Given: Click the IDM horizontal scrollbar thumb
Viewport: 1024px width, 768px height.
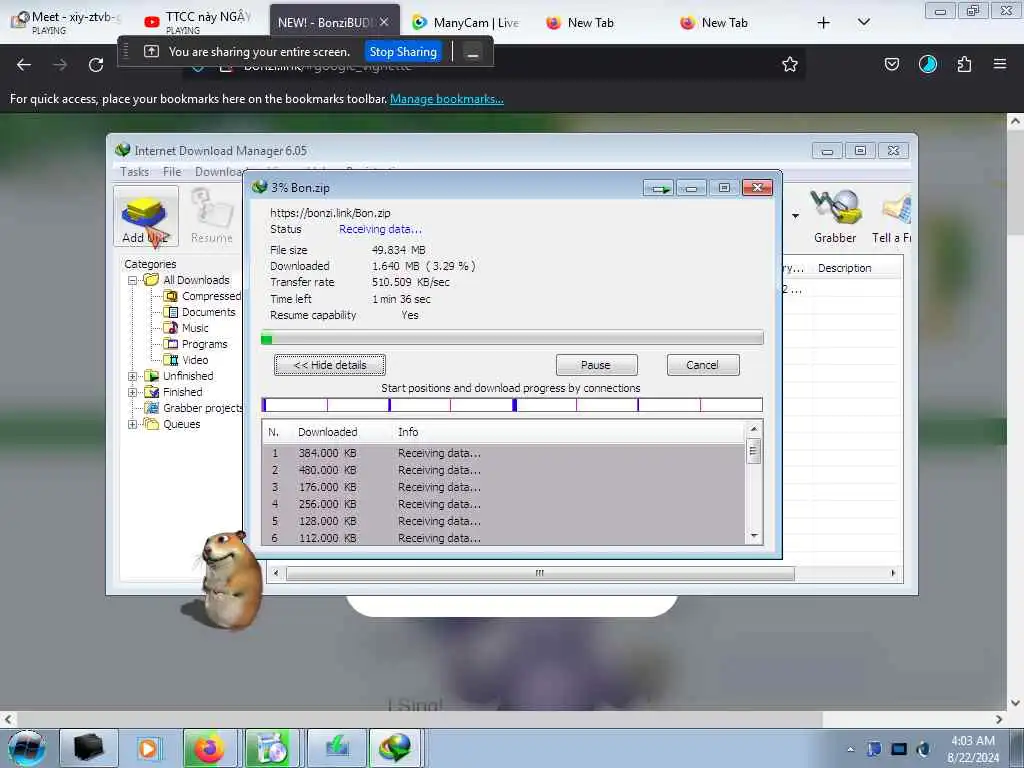Looking at the screenshot, I should (x=540, y=573).
